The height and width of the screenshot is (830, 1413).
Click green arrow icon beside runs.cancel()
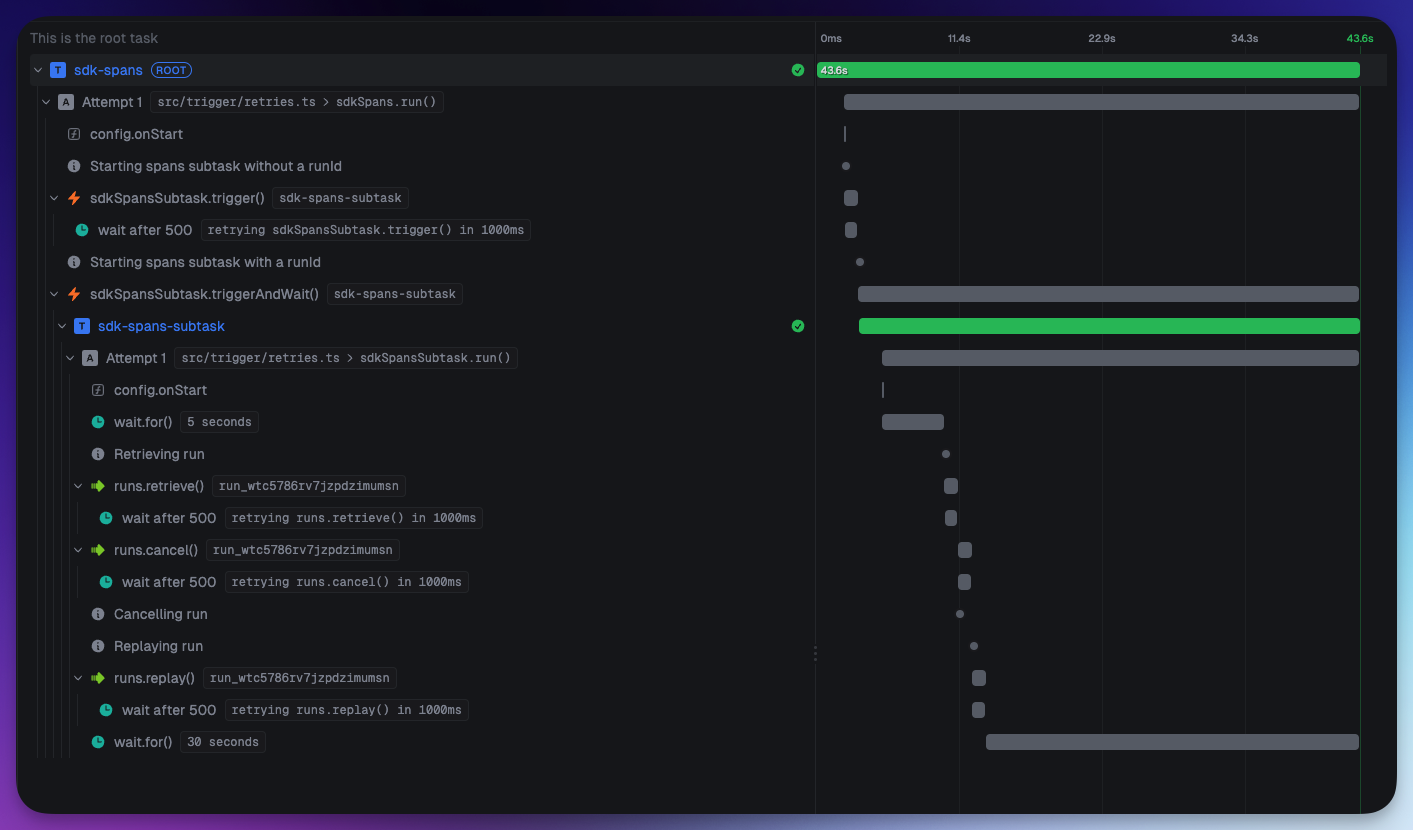98,550
